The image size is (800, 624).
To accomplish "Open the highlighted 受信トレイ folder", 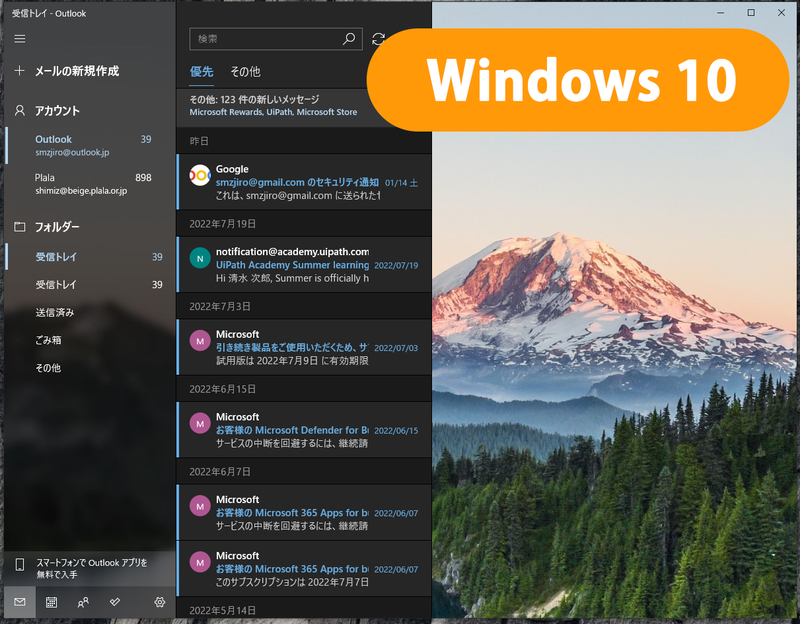I will tap(90, 257).
